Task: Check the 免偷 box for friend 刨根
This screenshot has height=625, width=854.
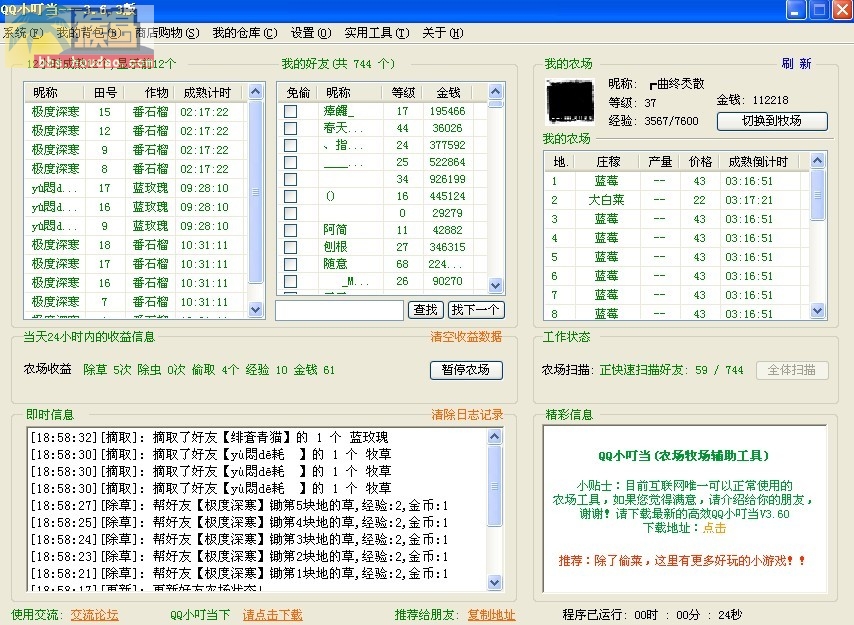Action: coord(290,247)
